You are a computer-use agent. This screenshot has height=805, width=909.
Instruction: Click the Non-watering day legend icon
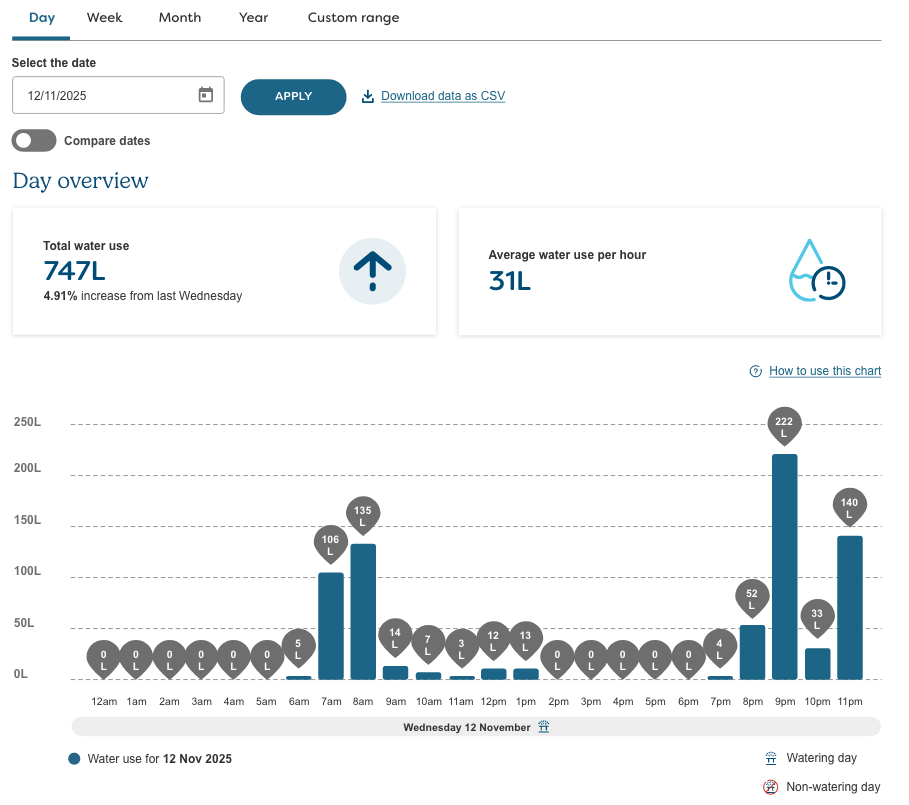[x=770, y=787]
